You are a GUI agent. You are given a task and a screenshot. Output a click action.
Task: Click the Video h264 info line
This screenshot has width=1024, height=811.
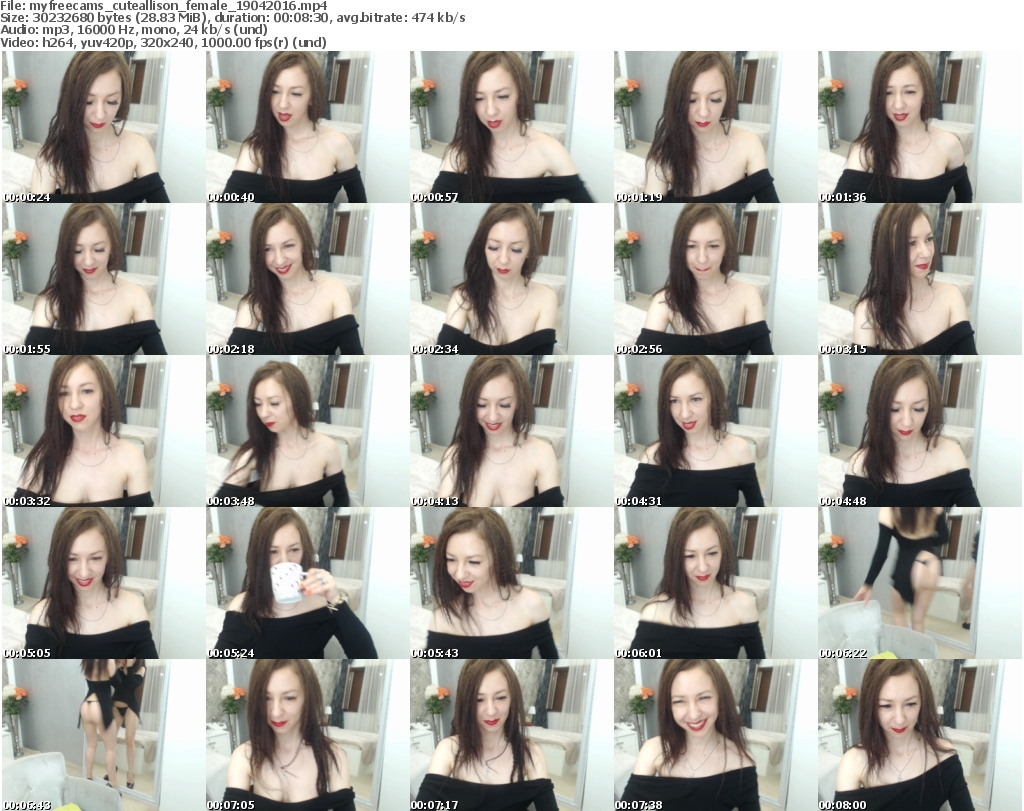pos(163,42)
